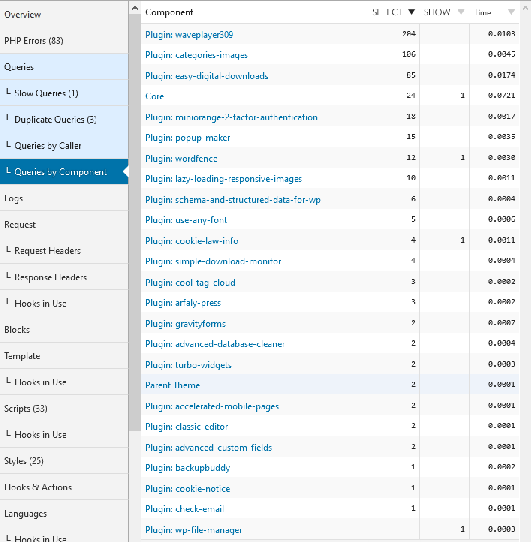Open the Languages panel
Image resolution: width=531 pixels, height=542 pixels.
point(64,513)
